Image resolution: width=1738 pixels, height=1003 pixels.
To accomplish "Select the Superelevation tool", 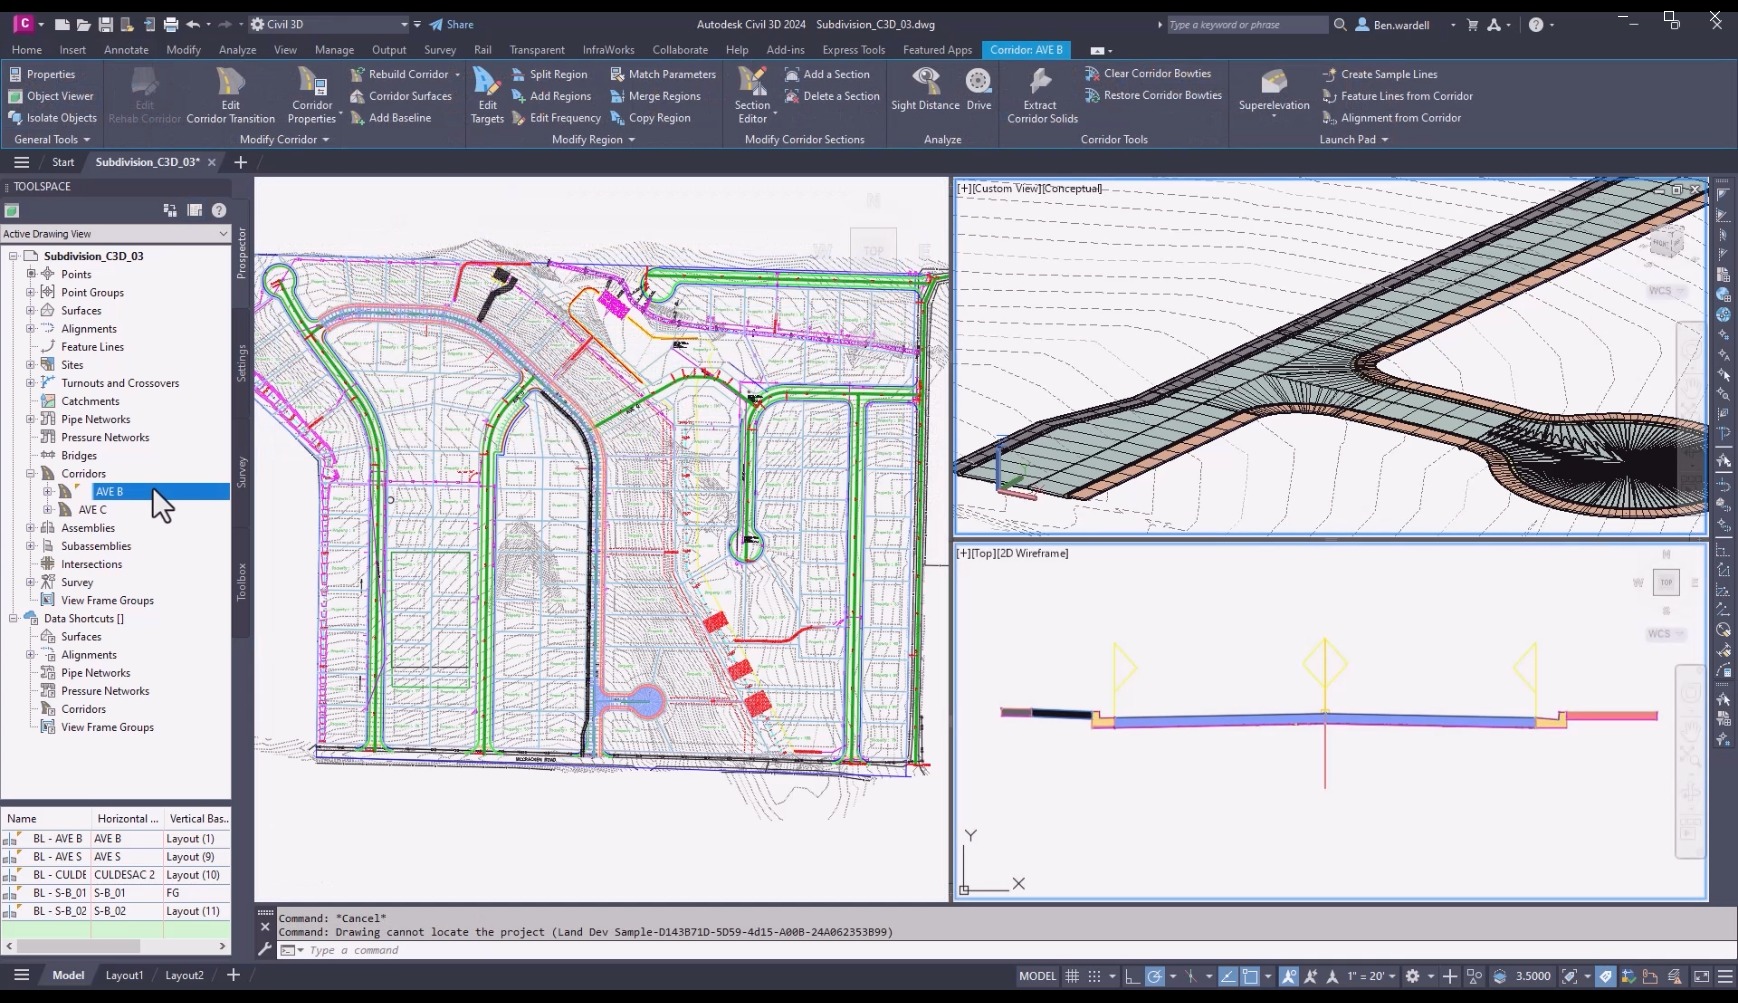I will pos(1272,90).
